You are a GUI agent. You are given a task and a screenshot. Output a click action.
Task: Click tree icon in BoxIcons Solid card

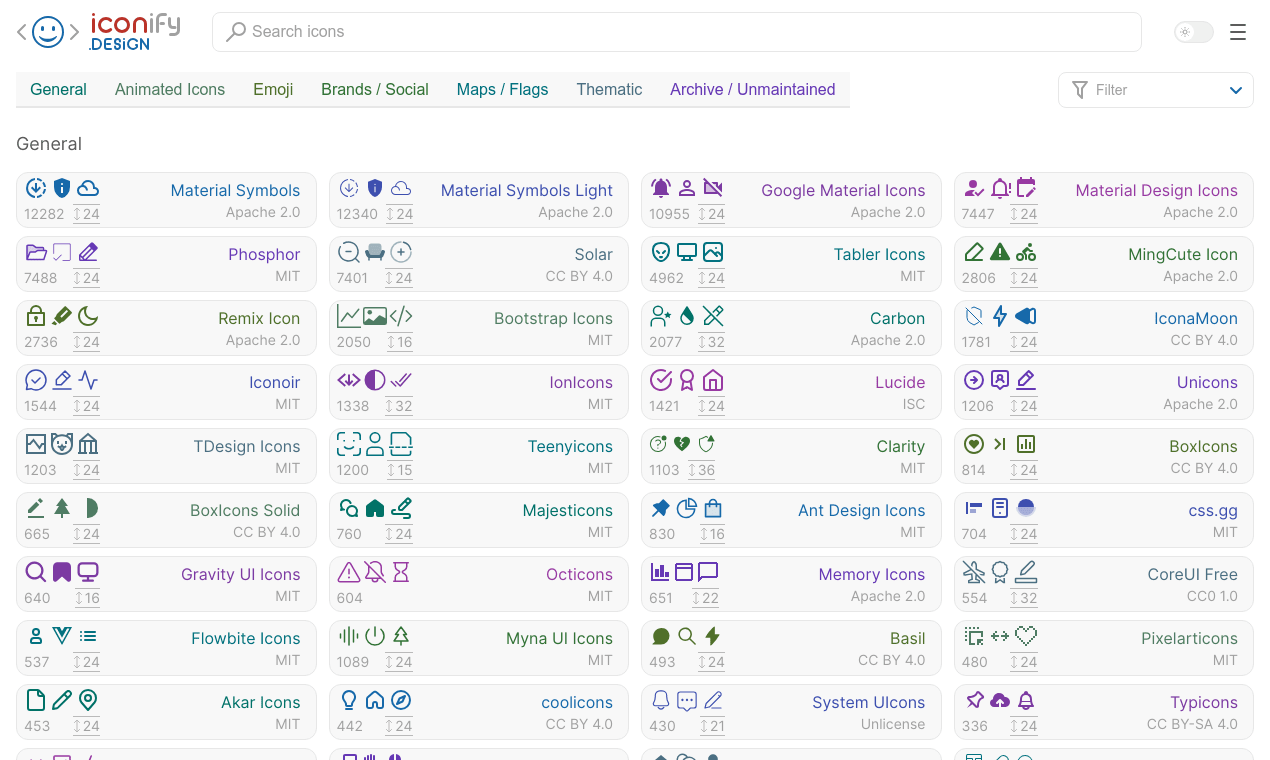62,508
